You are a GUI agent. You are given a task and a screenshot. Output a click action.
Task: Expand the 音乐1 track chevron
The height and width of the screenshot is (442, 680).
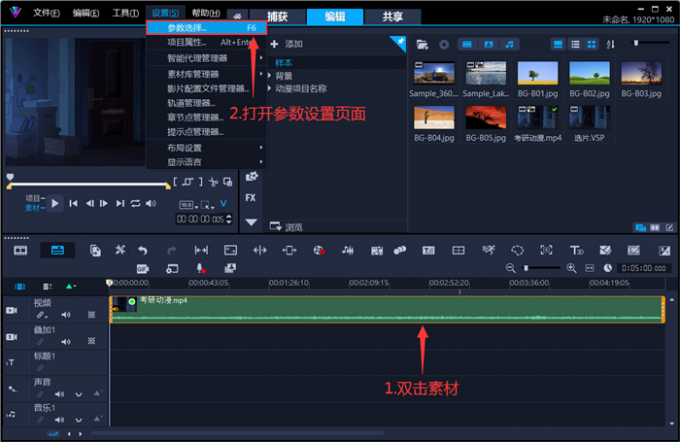tap(78, 420)
